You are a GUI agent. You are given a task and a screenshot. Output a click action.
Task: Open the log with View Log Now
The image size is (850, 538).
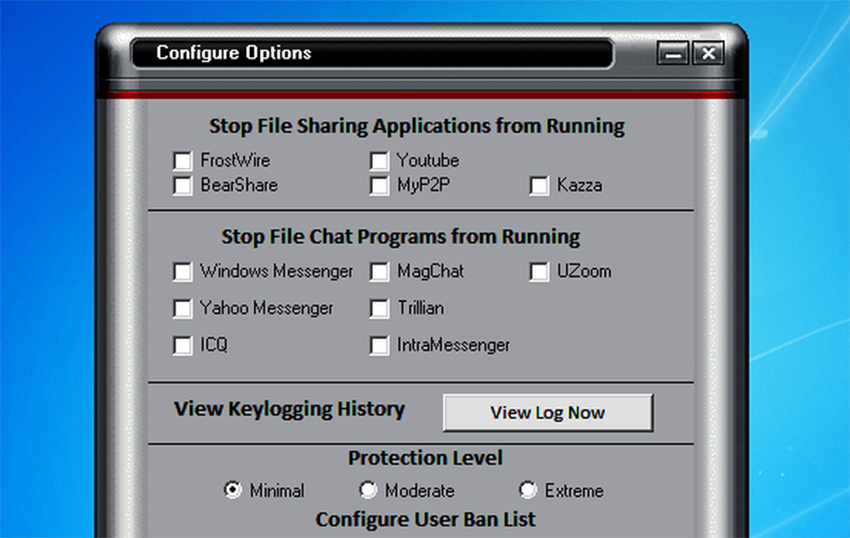tap(548, 413)
